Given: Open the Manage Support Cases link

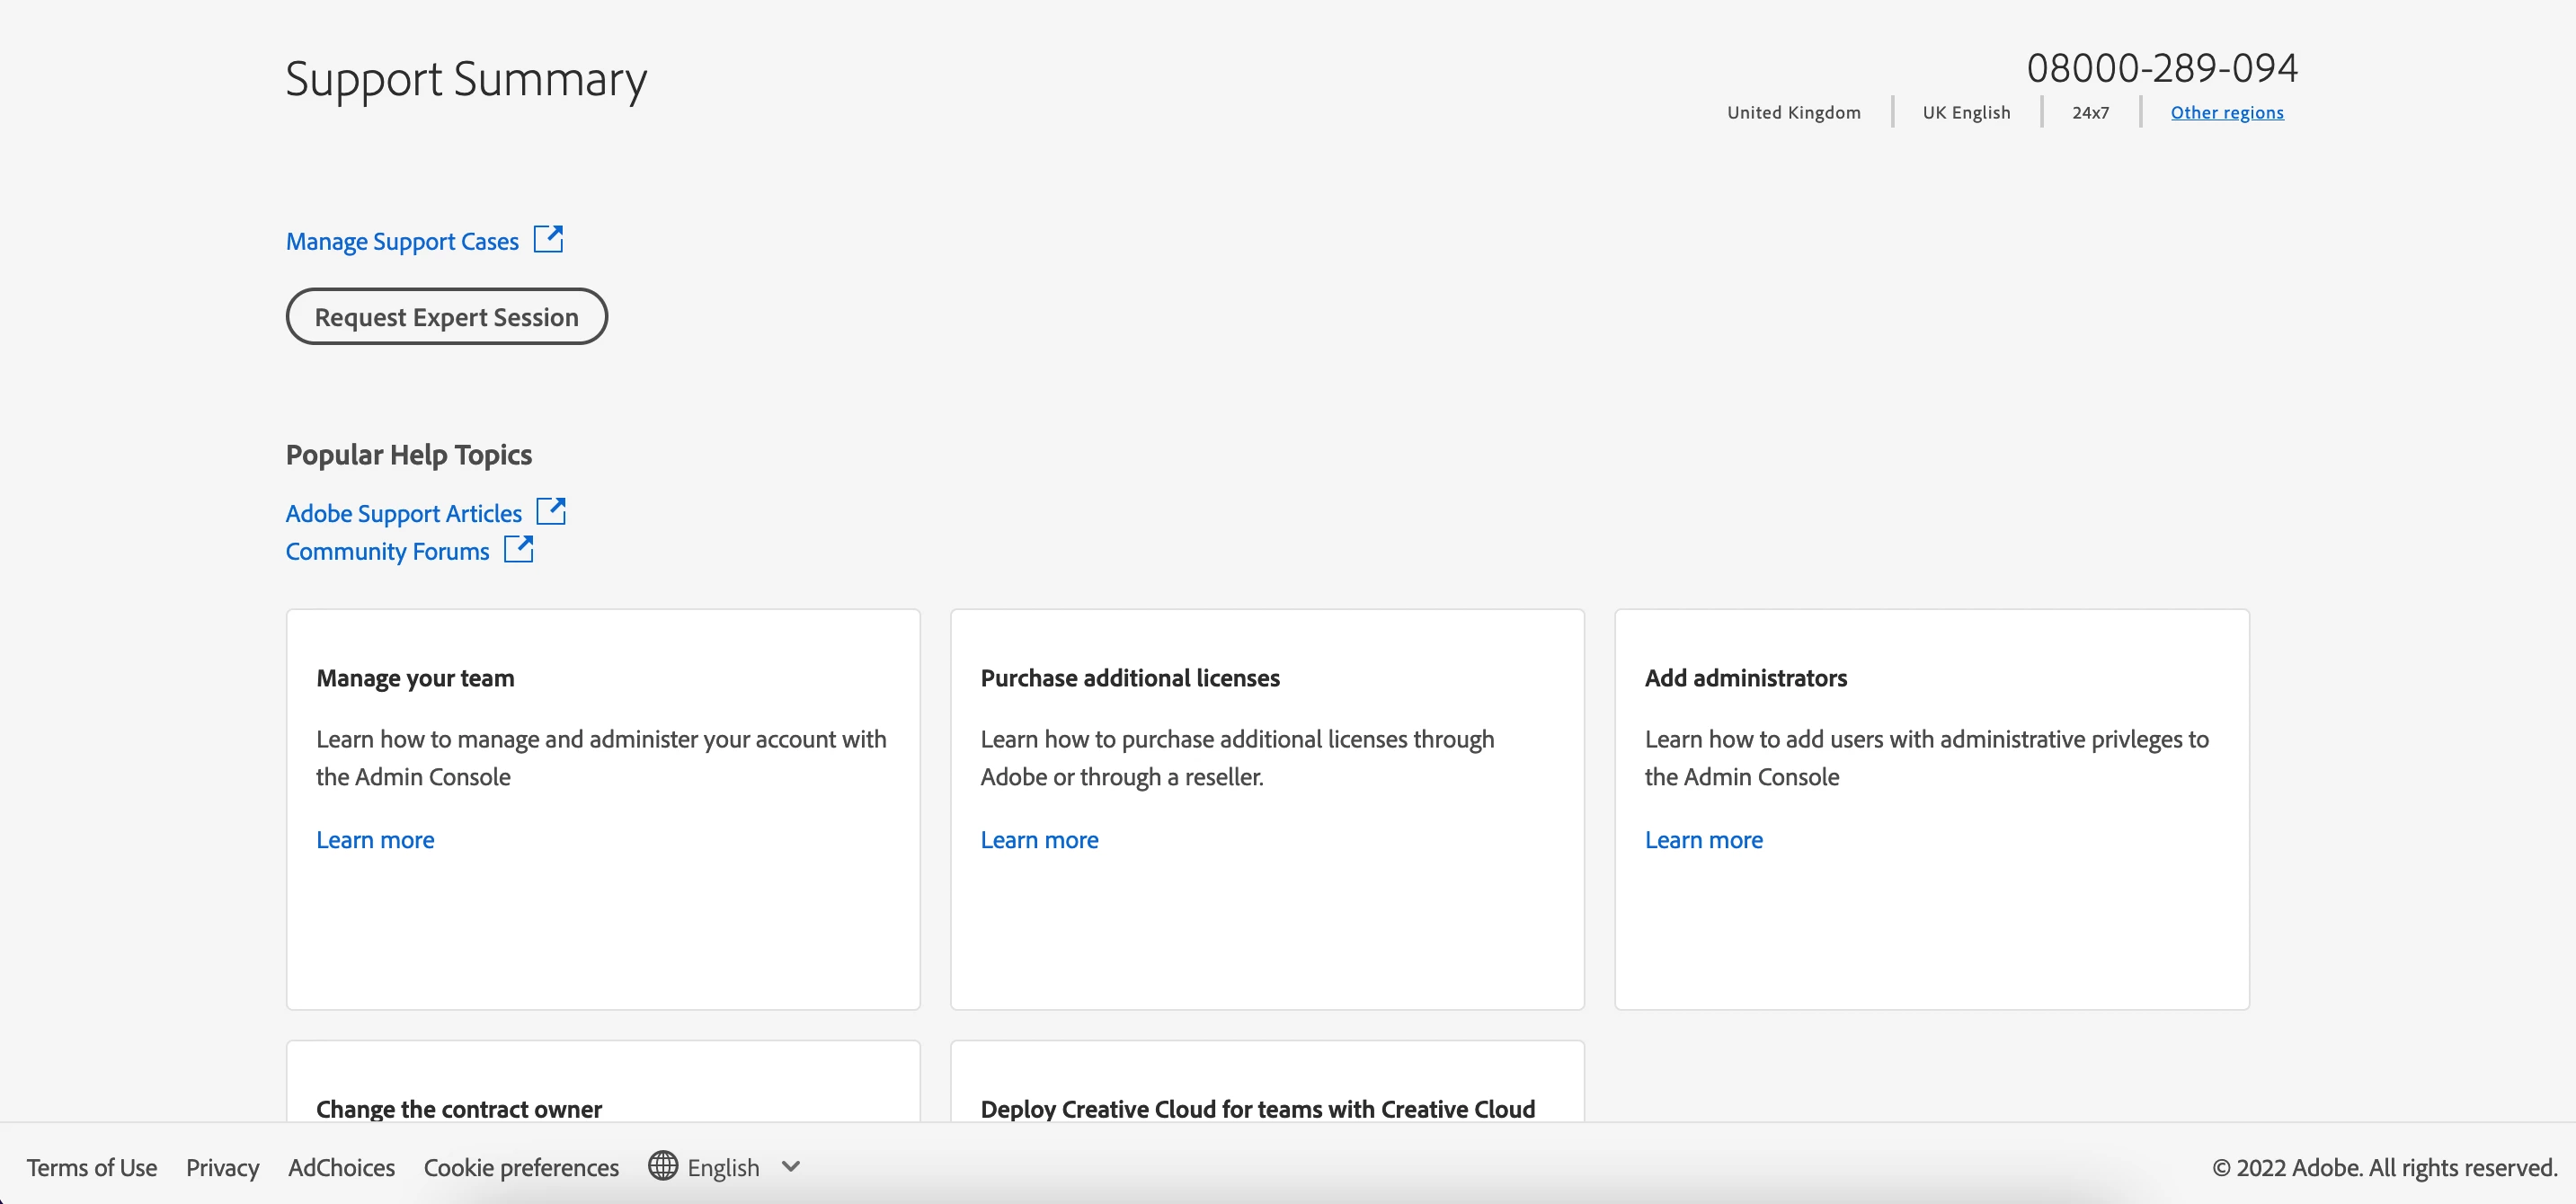Looking at the screenshot, I should point(402,241).
